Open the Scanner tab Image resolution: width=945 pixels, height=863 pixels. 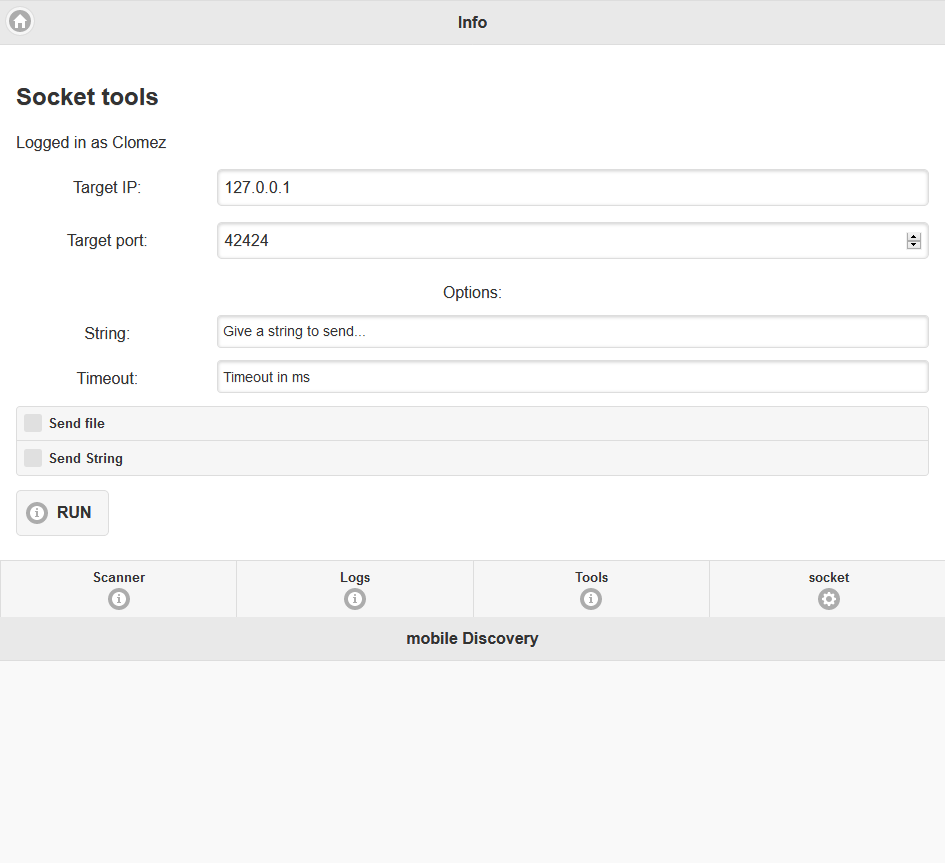[x=119, y=589]
